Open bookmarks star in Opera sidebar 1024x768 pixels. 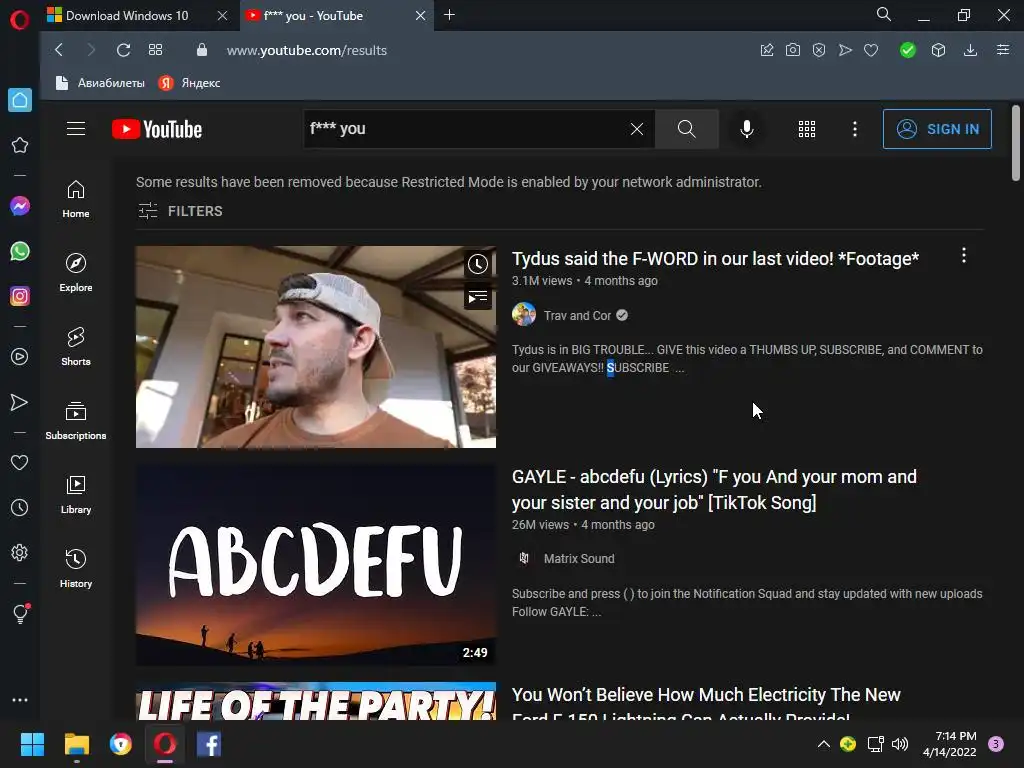coord(20,145)
